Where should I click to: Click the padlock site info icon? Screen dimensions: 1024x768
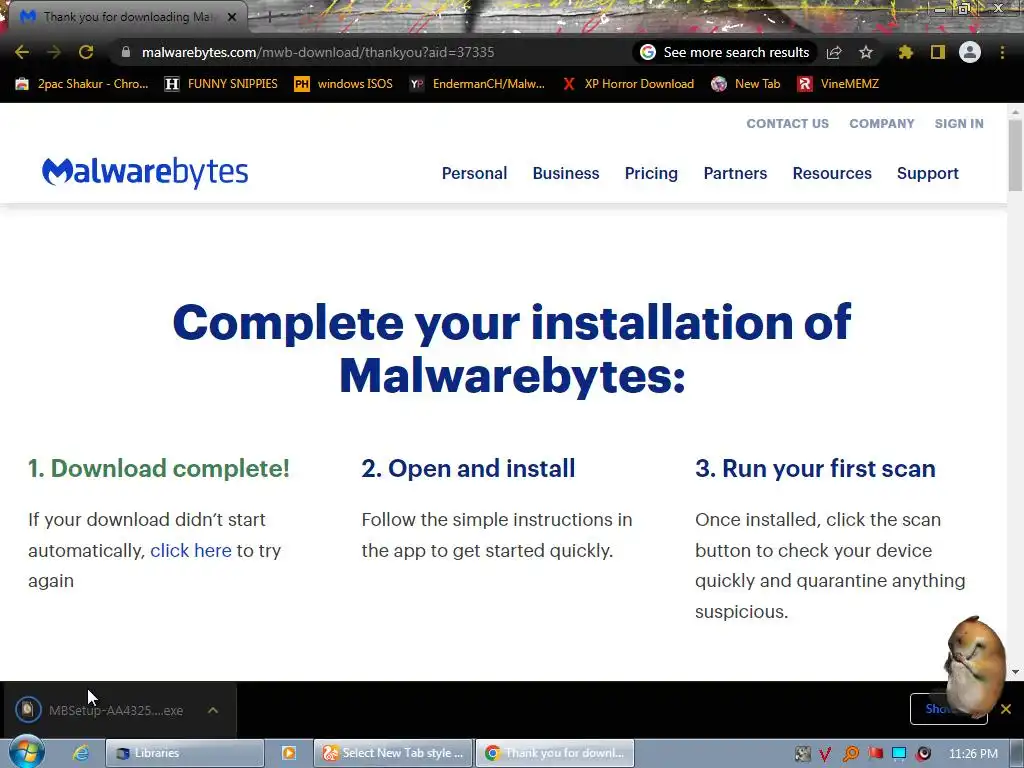coord(126,52)
